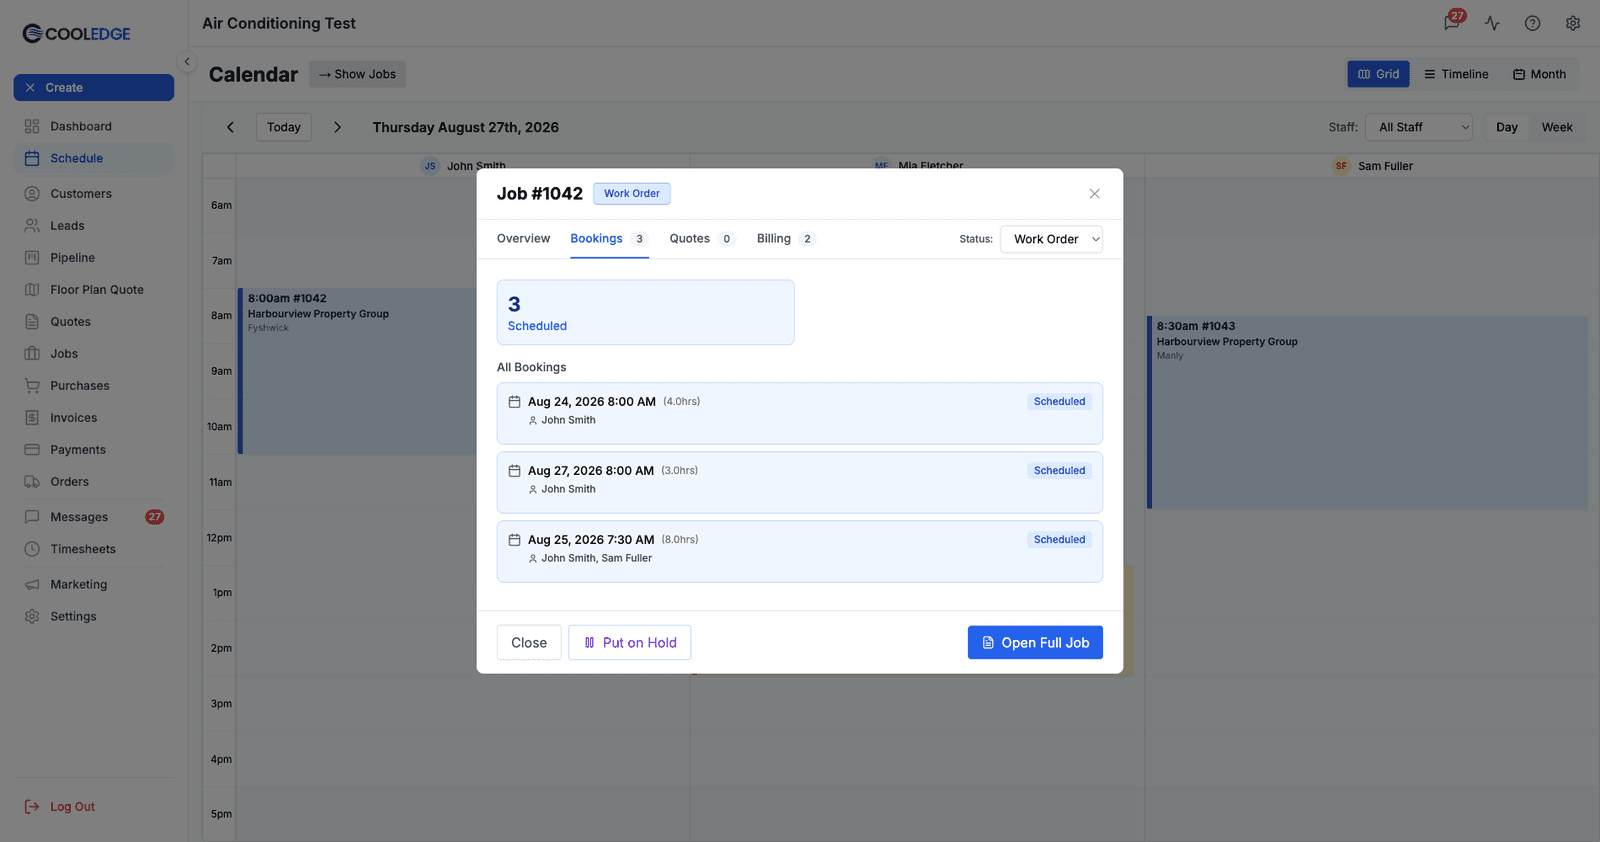Switch to the Quotes tab in dialog
This screenshot has height=842, width=1600.
(x=702, y=238)
